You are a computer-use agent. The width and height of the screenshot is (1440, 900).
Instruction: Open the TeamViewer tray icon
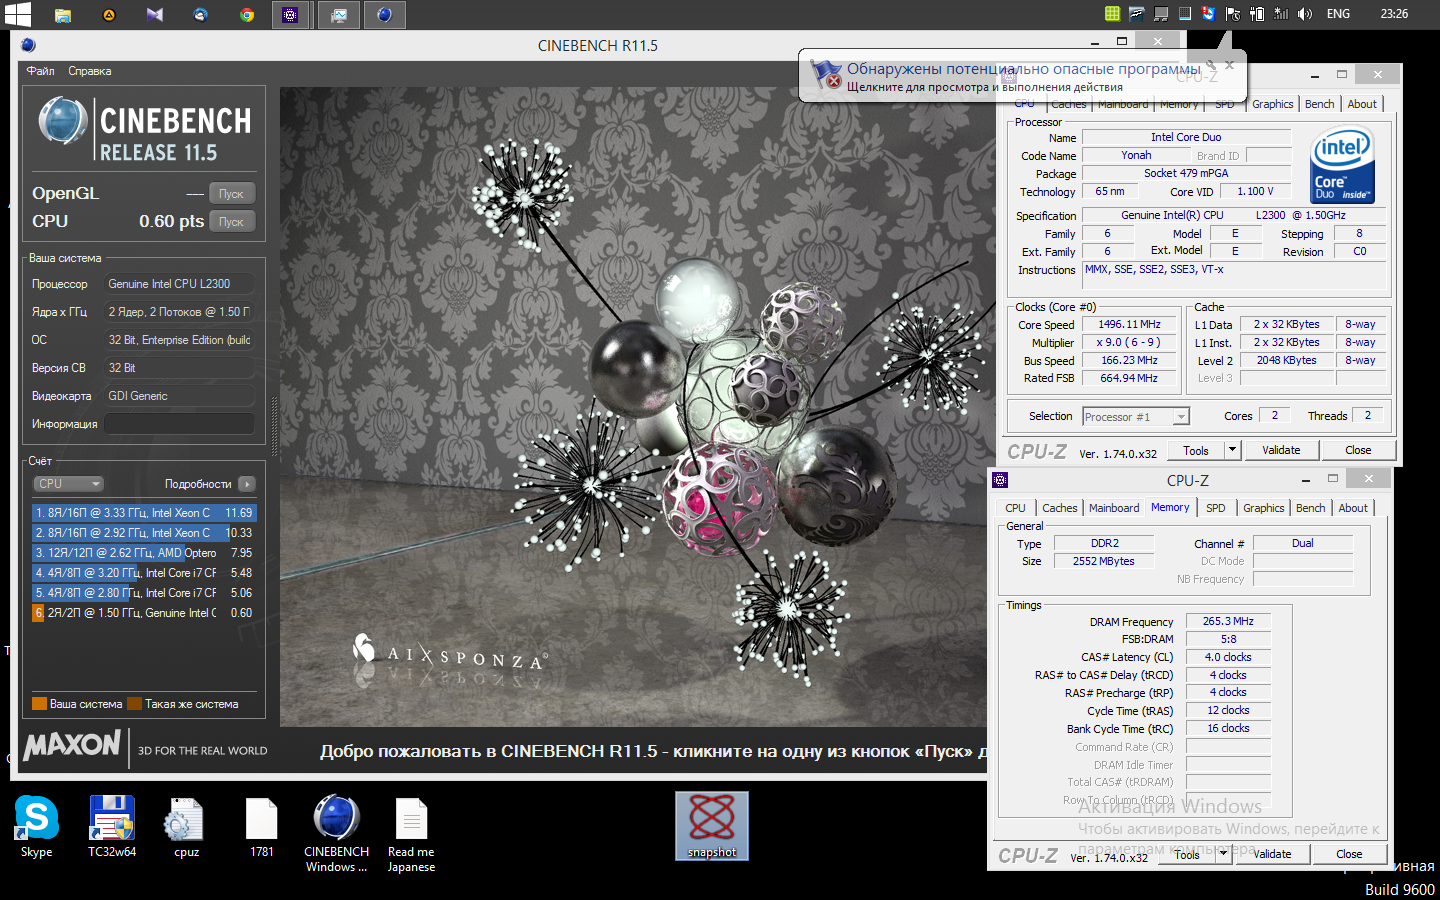click(1209, 14)
